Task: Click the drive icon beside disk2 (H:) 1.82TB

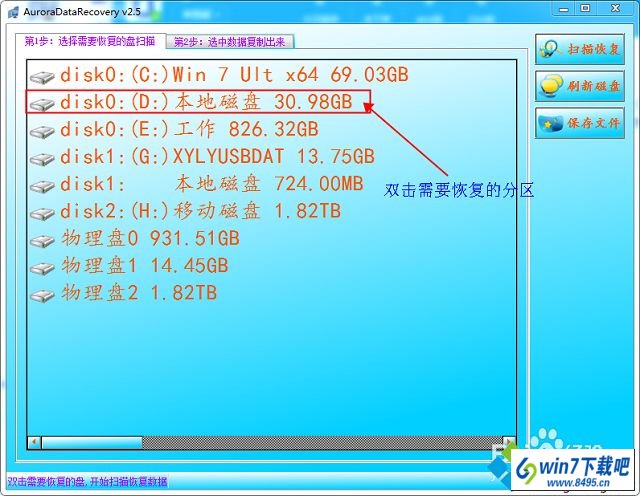Action: click(42, 214)
